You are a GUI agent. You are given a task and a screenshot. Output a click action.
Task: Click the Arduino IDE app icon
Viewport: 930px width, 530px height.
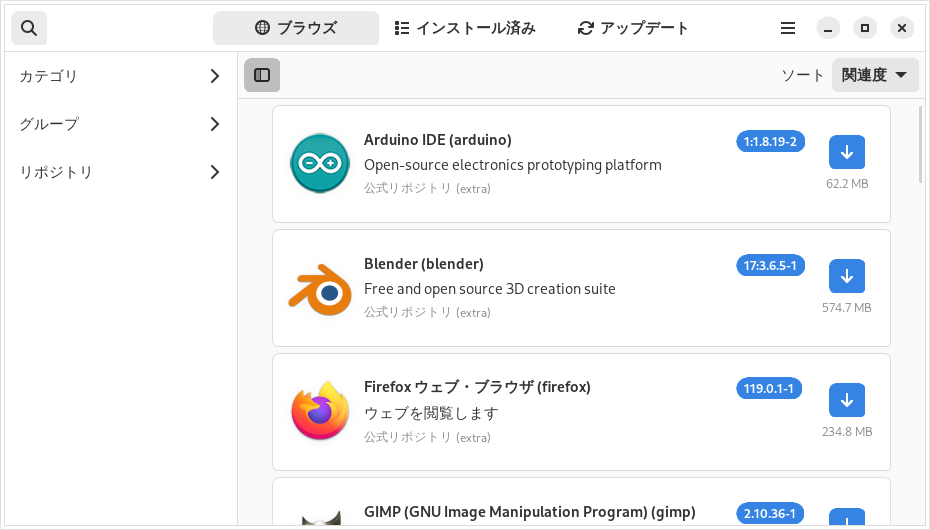click(x=320, y=163)
